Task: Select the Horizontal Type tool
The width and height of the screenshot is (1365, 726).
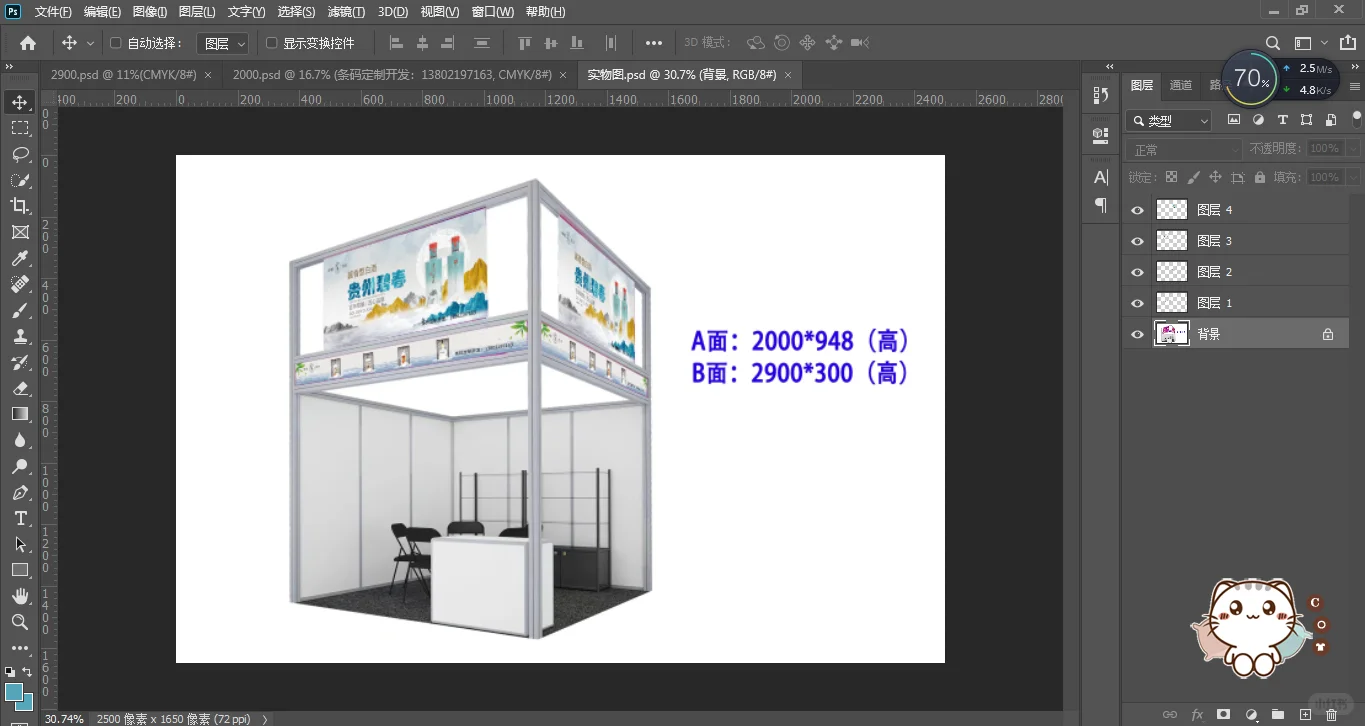Action: click(x=20, y=518)
